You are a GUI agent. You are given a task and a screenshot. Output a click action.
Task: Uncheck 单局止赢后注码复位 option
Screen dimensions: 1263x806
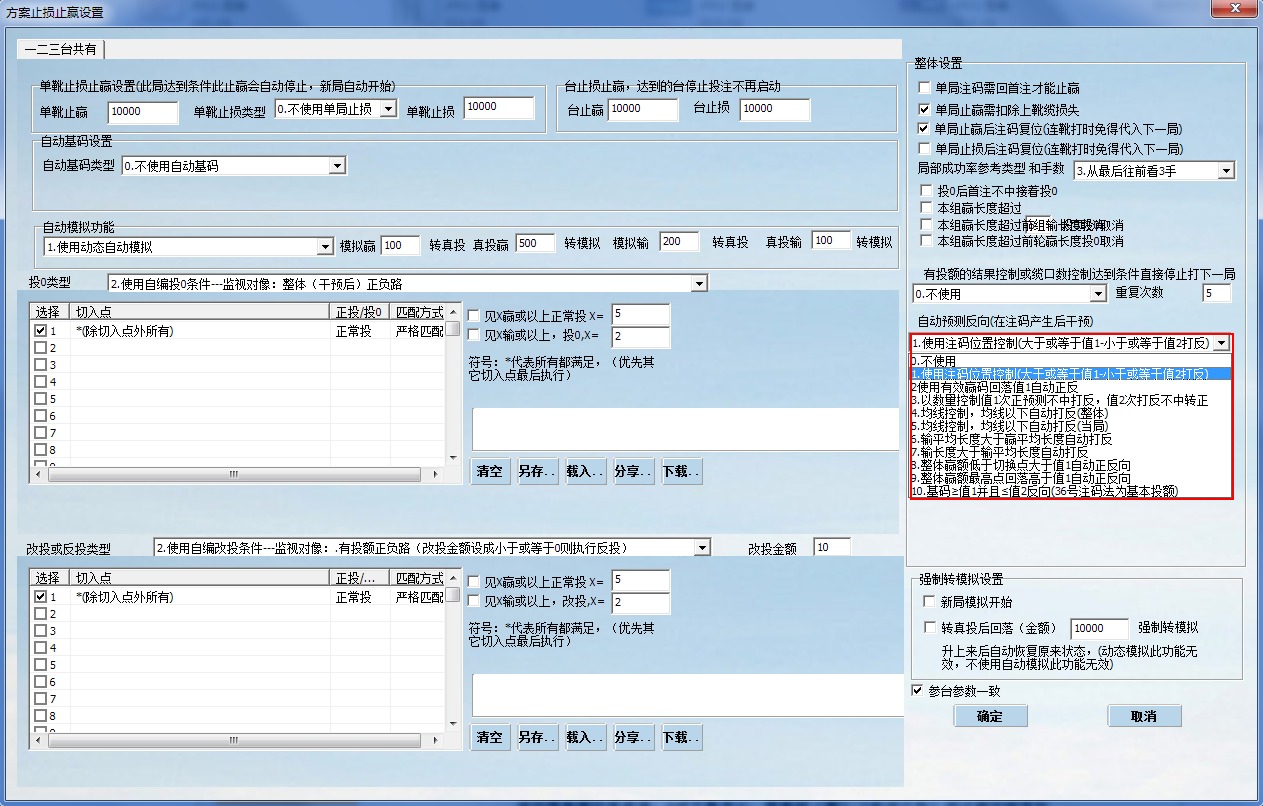[924, 128]
